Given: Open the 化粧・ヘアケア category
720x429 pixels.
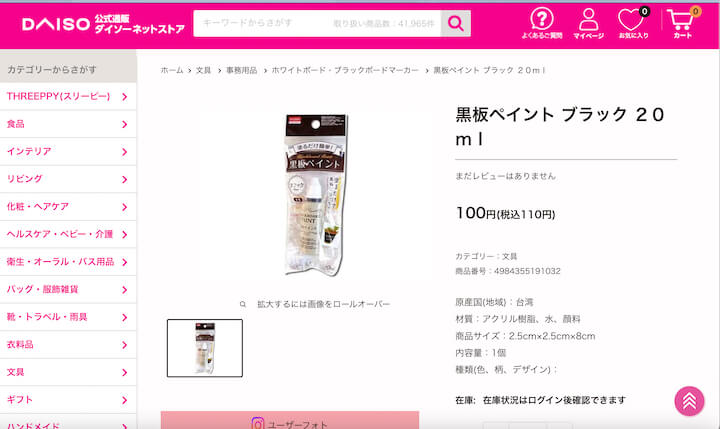Looking at the screenshot, I should [x=68, y=207].
